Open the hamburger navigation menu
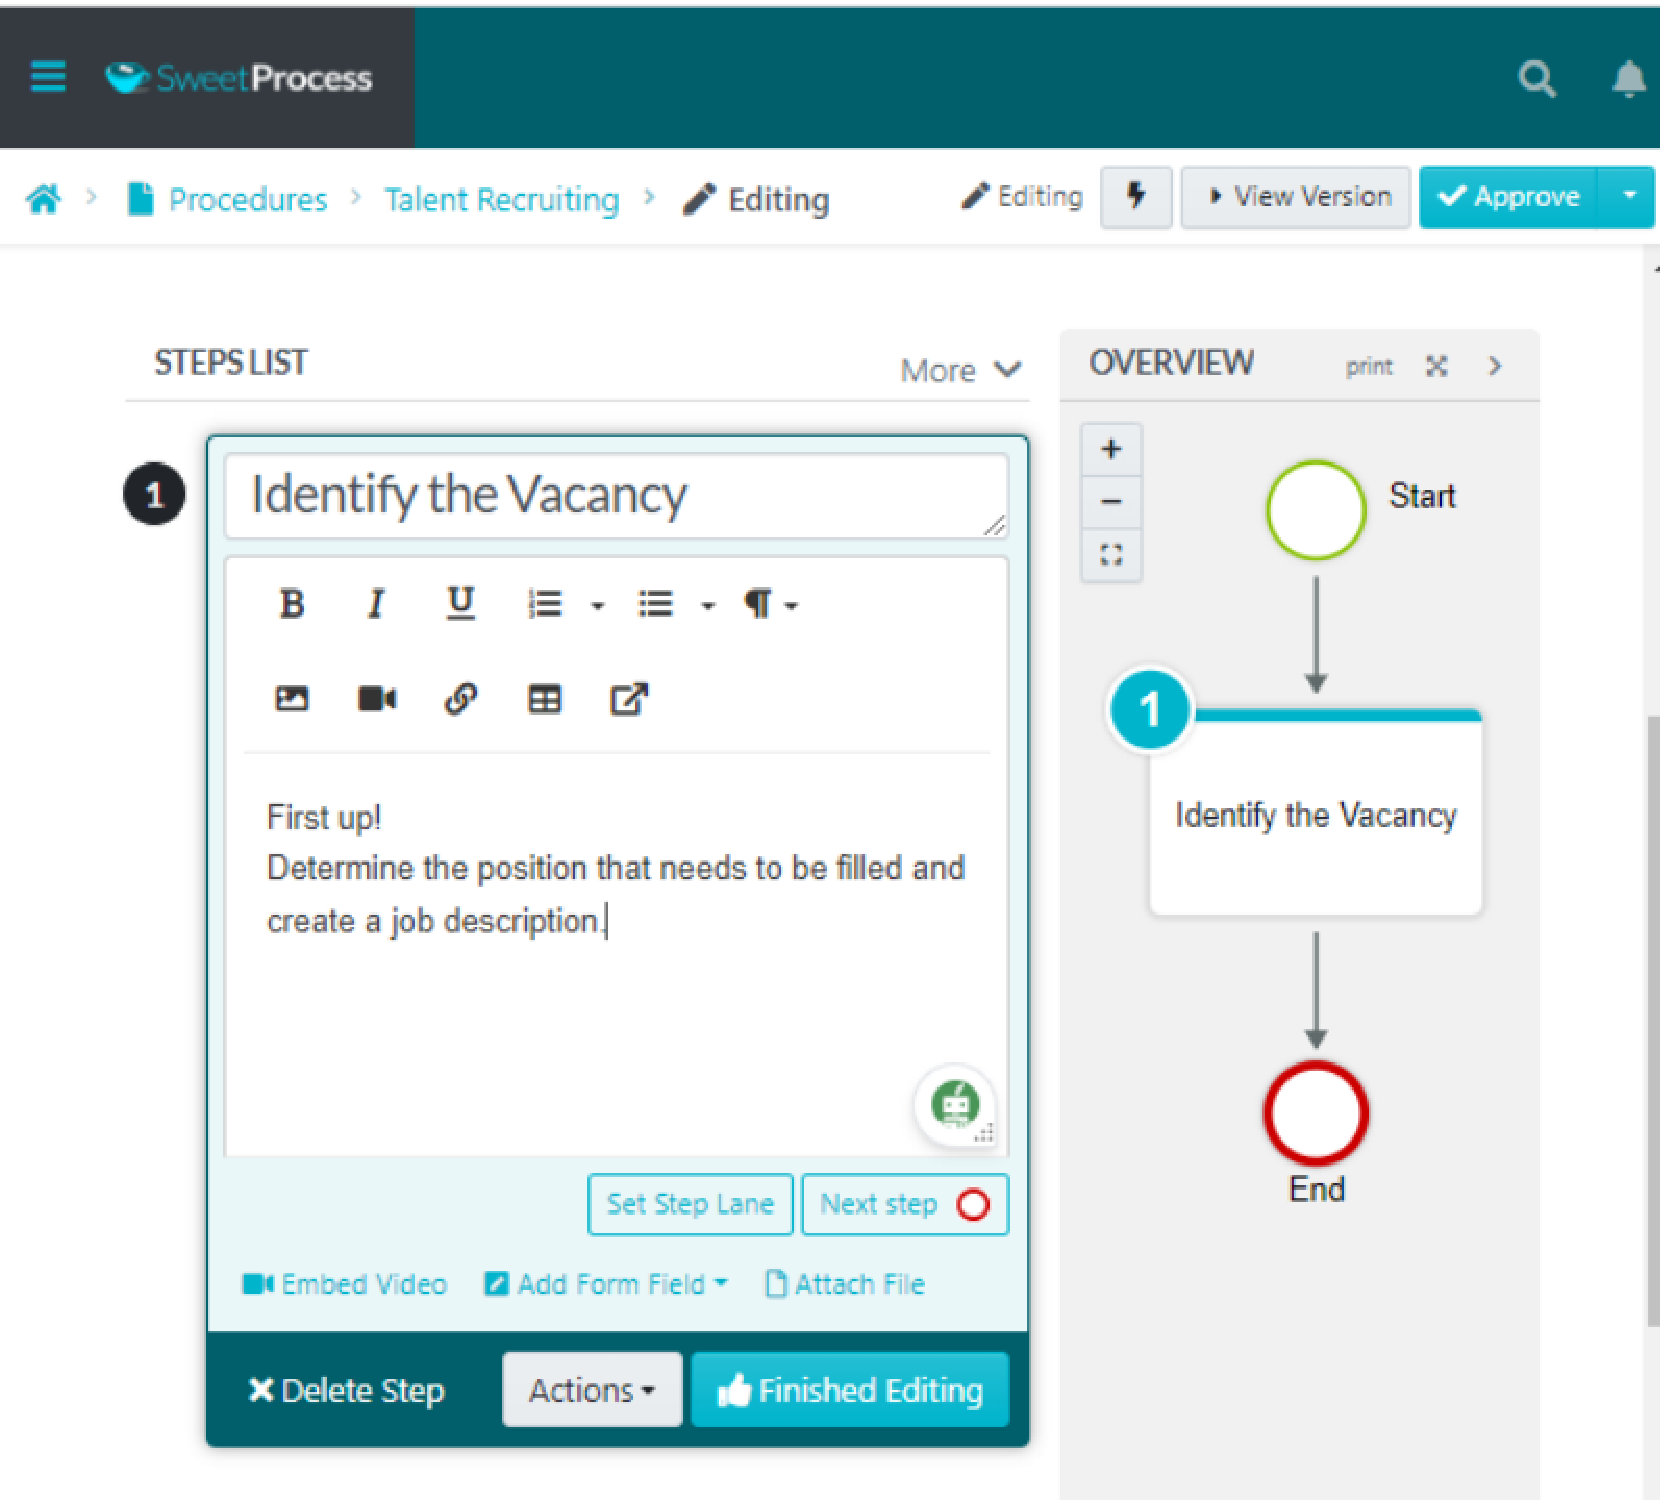Screen dimensions: 1661x1500 (48, 77)
